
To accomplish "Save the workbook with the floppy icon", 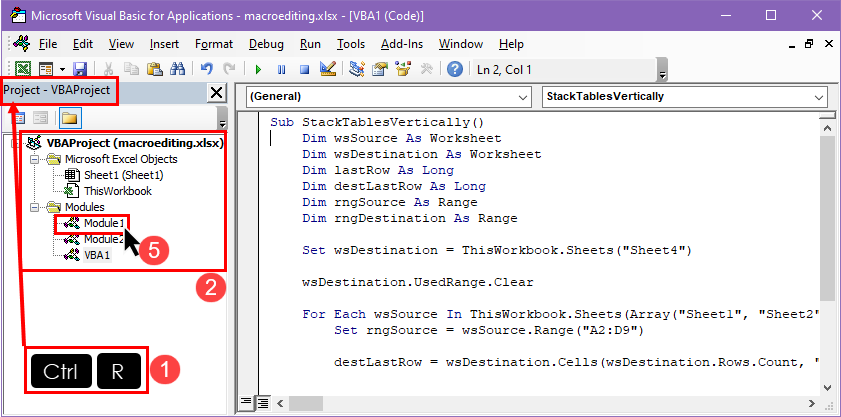I will point(80,69).
